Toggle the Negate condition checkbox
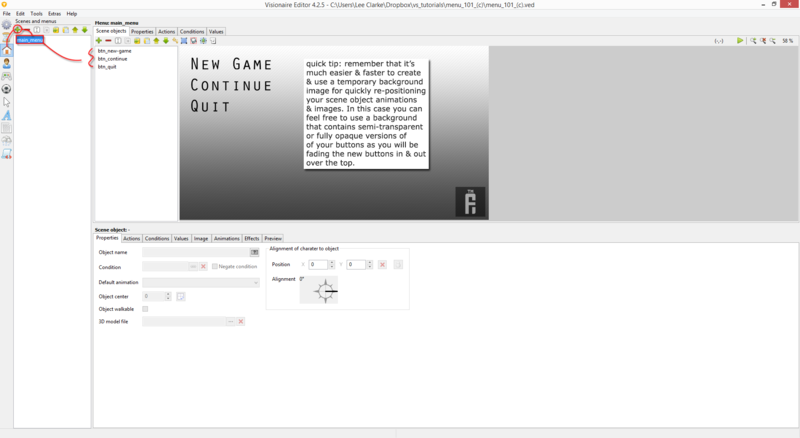 [215, 267]
